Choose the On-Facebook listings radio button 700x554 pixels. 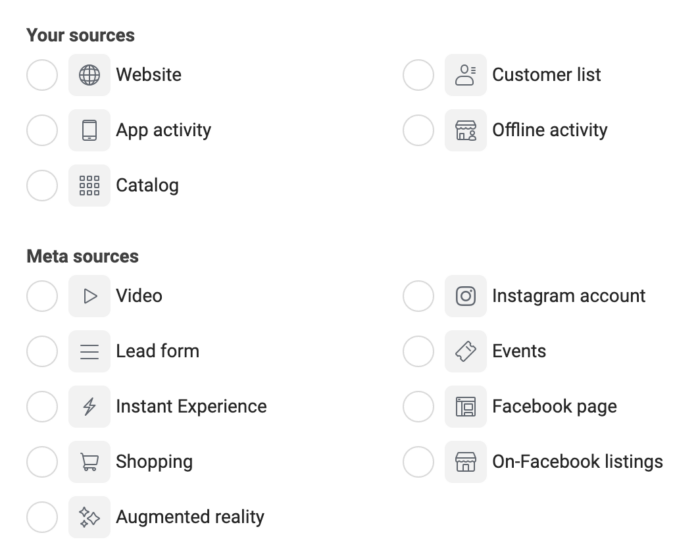[x=418, y=462]
